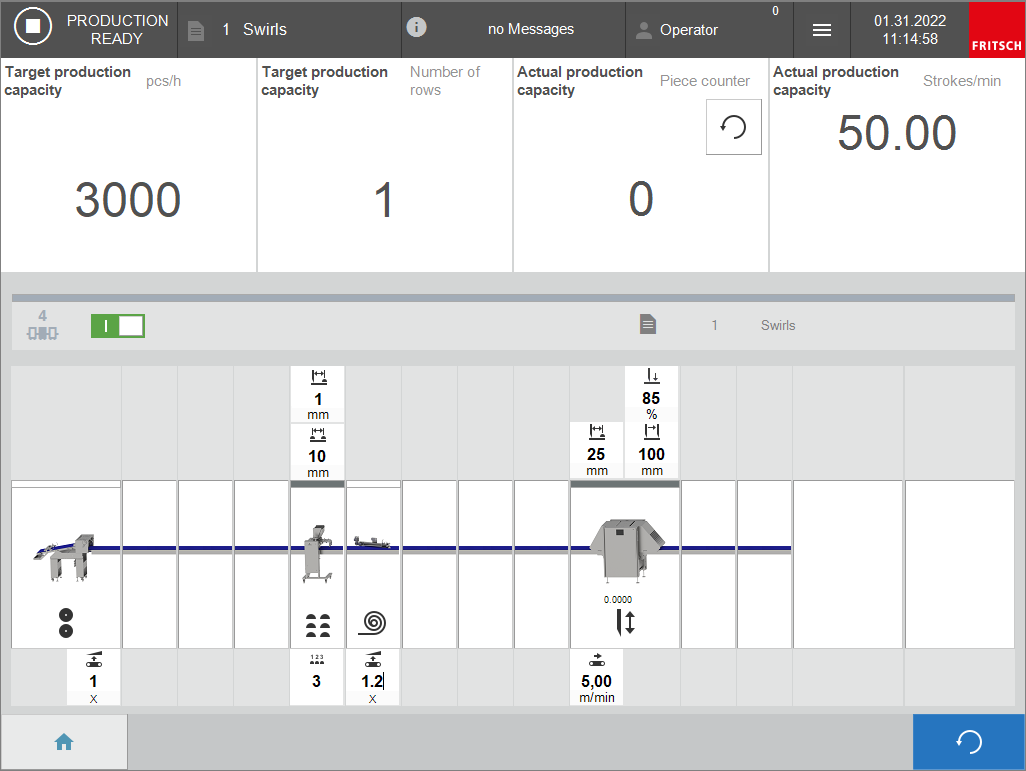Image resolution: width=1026 pixels, height=771 pixels.
Task: Toggle the line 4 on/off switch
Action: (118, 326)
